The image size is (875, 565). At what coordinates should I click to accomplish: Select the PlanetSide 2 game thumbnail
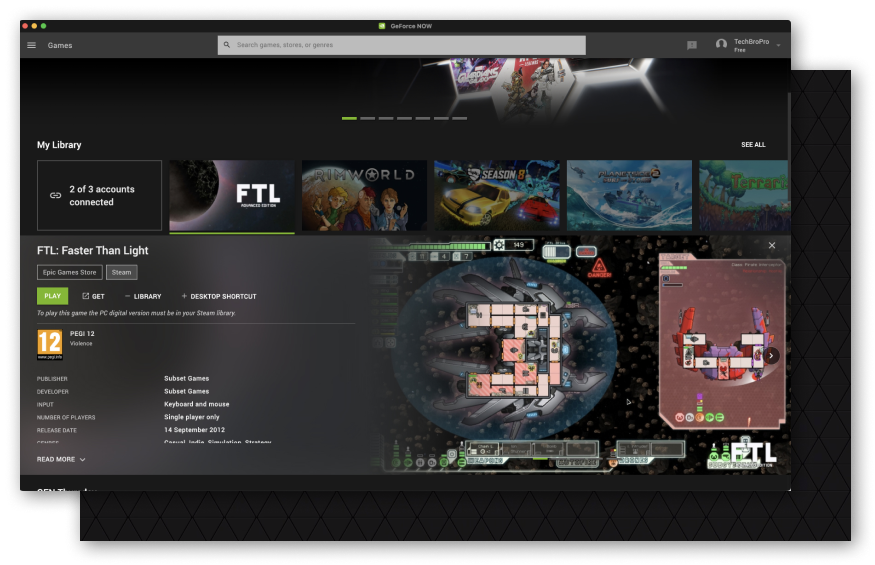(629, 195)
